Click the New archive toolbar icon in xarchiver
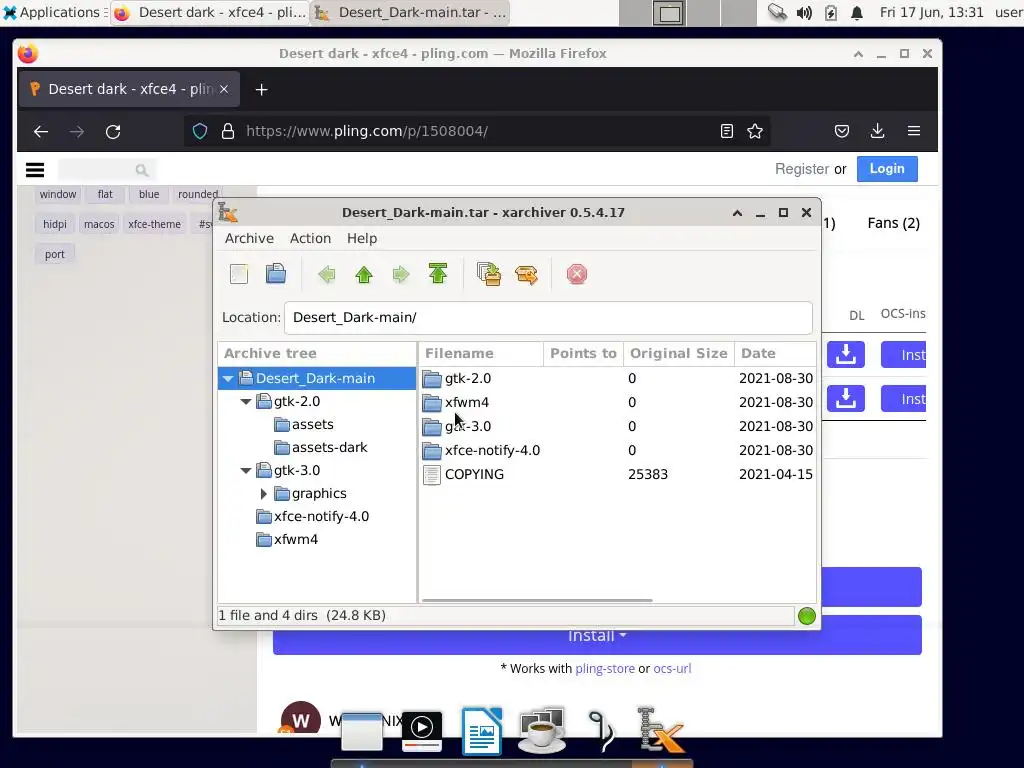Image resolution: width=1024 pixels, height=768 pixels. pyautogui.click(x=239, y=274)
